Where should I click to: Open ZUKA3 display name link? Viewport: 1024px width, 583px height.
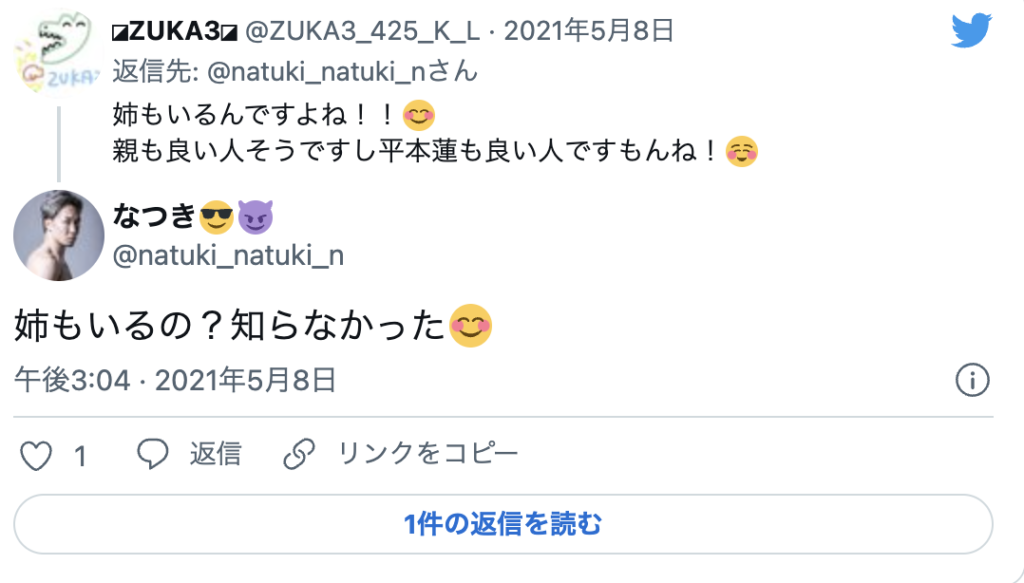174,31
